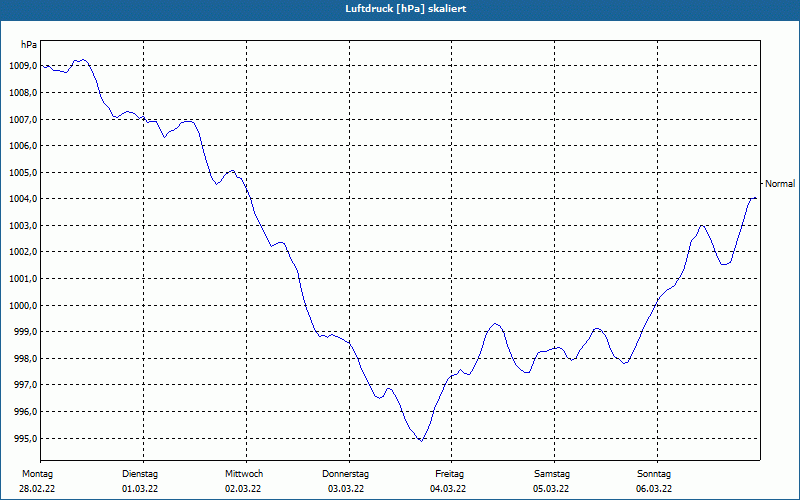Select the 'hPa' axis unit label
Viewport: 800px width, 500px height.
point(29,45)
